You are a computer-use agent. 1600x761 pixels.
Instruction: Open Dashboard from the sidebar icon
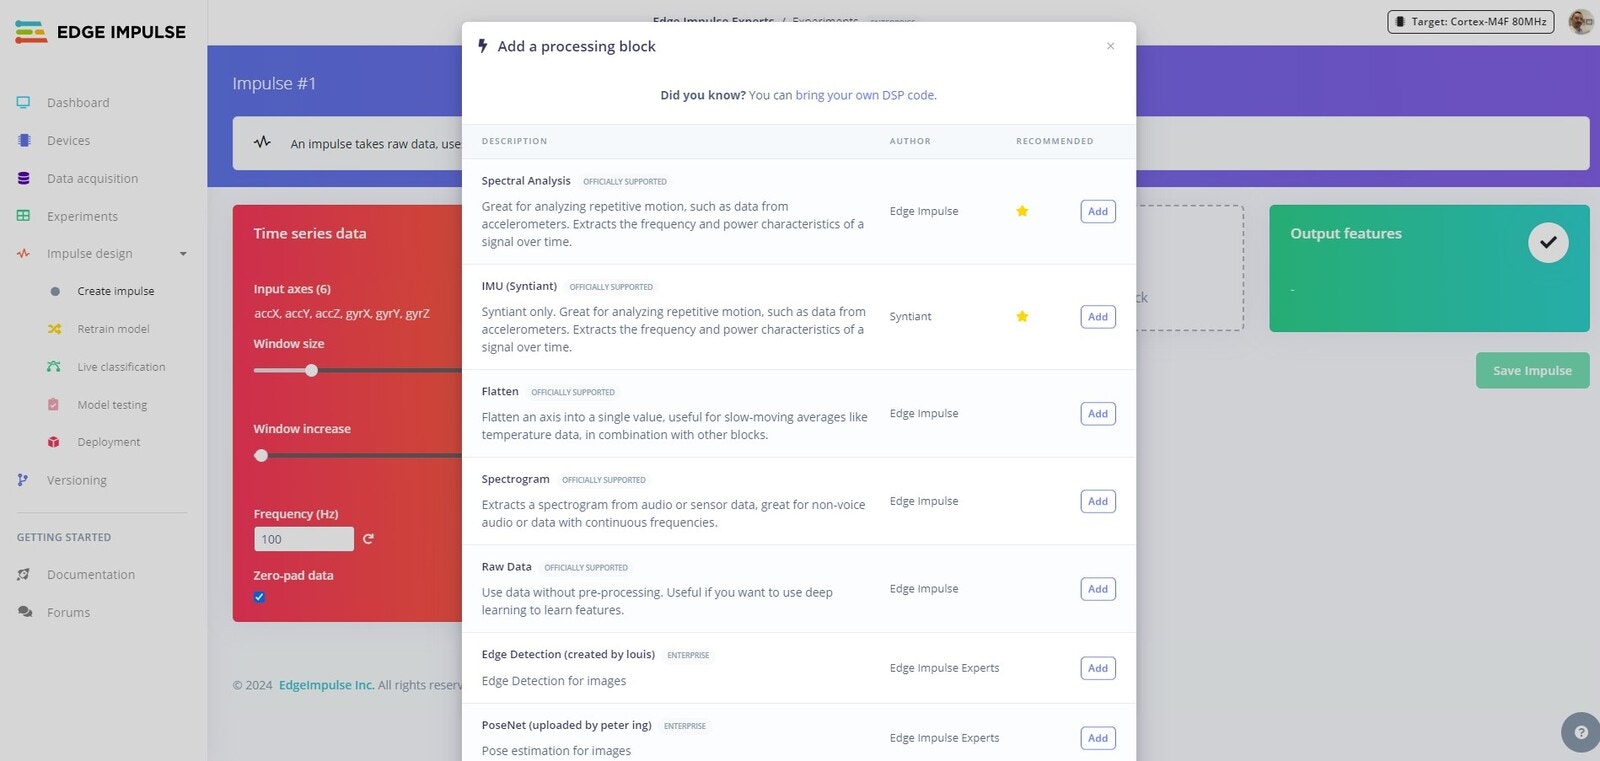(23, 102)
